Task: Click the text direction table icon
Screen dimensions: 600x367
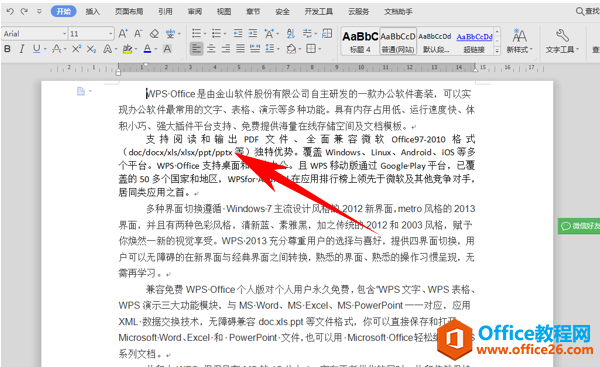Action: [x=327, y=34]
